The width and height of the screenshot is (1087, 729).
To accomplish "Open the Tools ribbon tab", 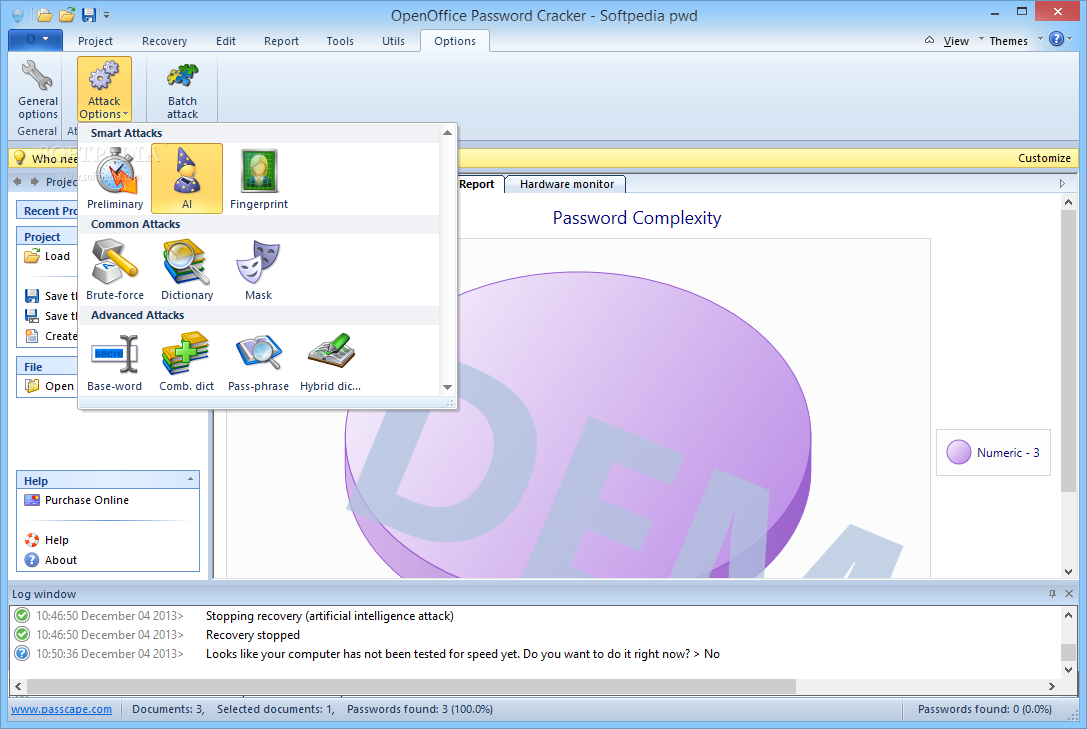I will (340, 41).
